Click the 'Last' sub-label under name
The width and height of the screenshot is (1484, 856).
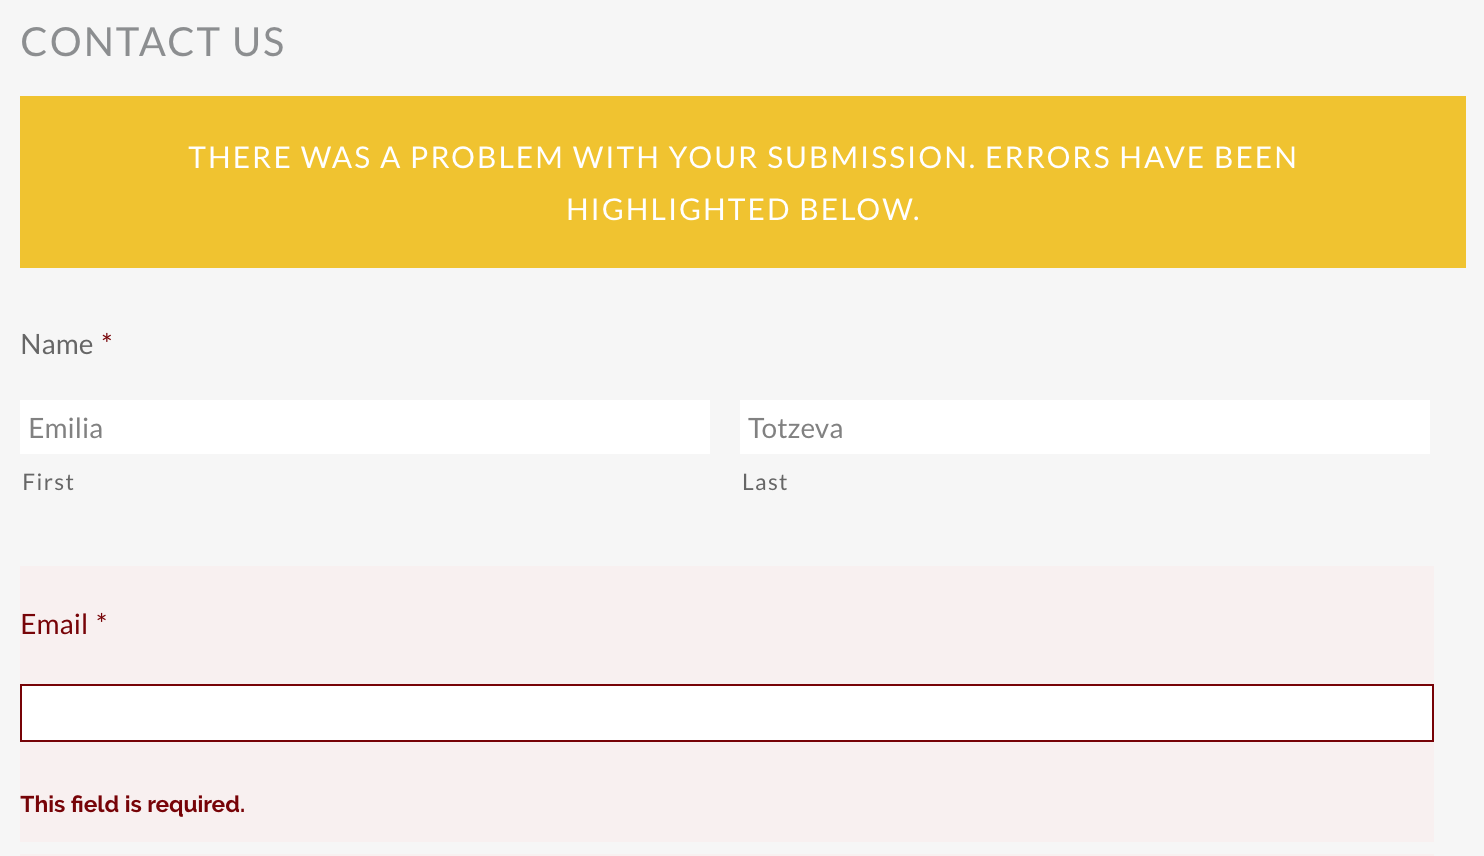coord(765,482)
